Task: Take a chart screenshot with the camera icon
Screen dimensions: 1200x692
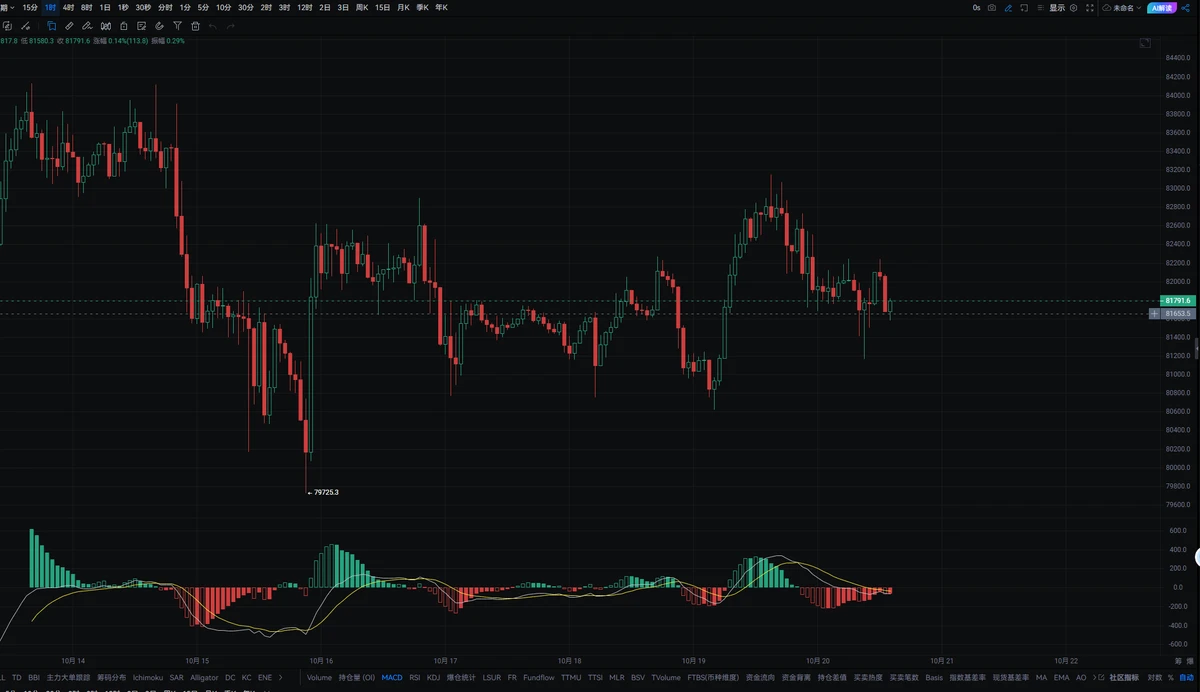Action: pos(992,7)
